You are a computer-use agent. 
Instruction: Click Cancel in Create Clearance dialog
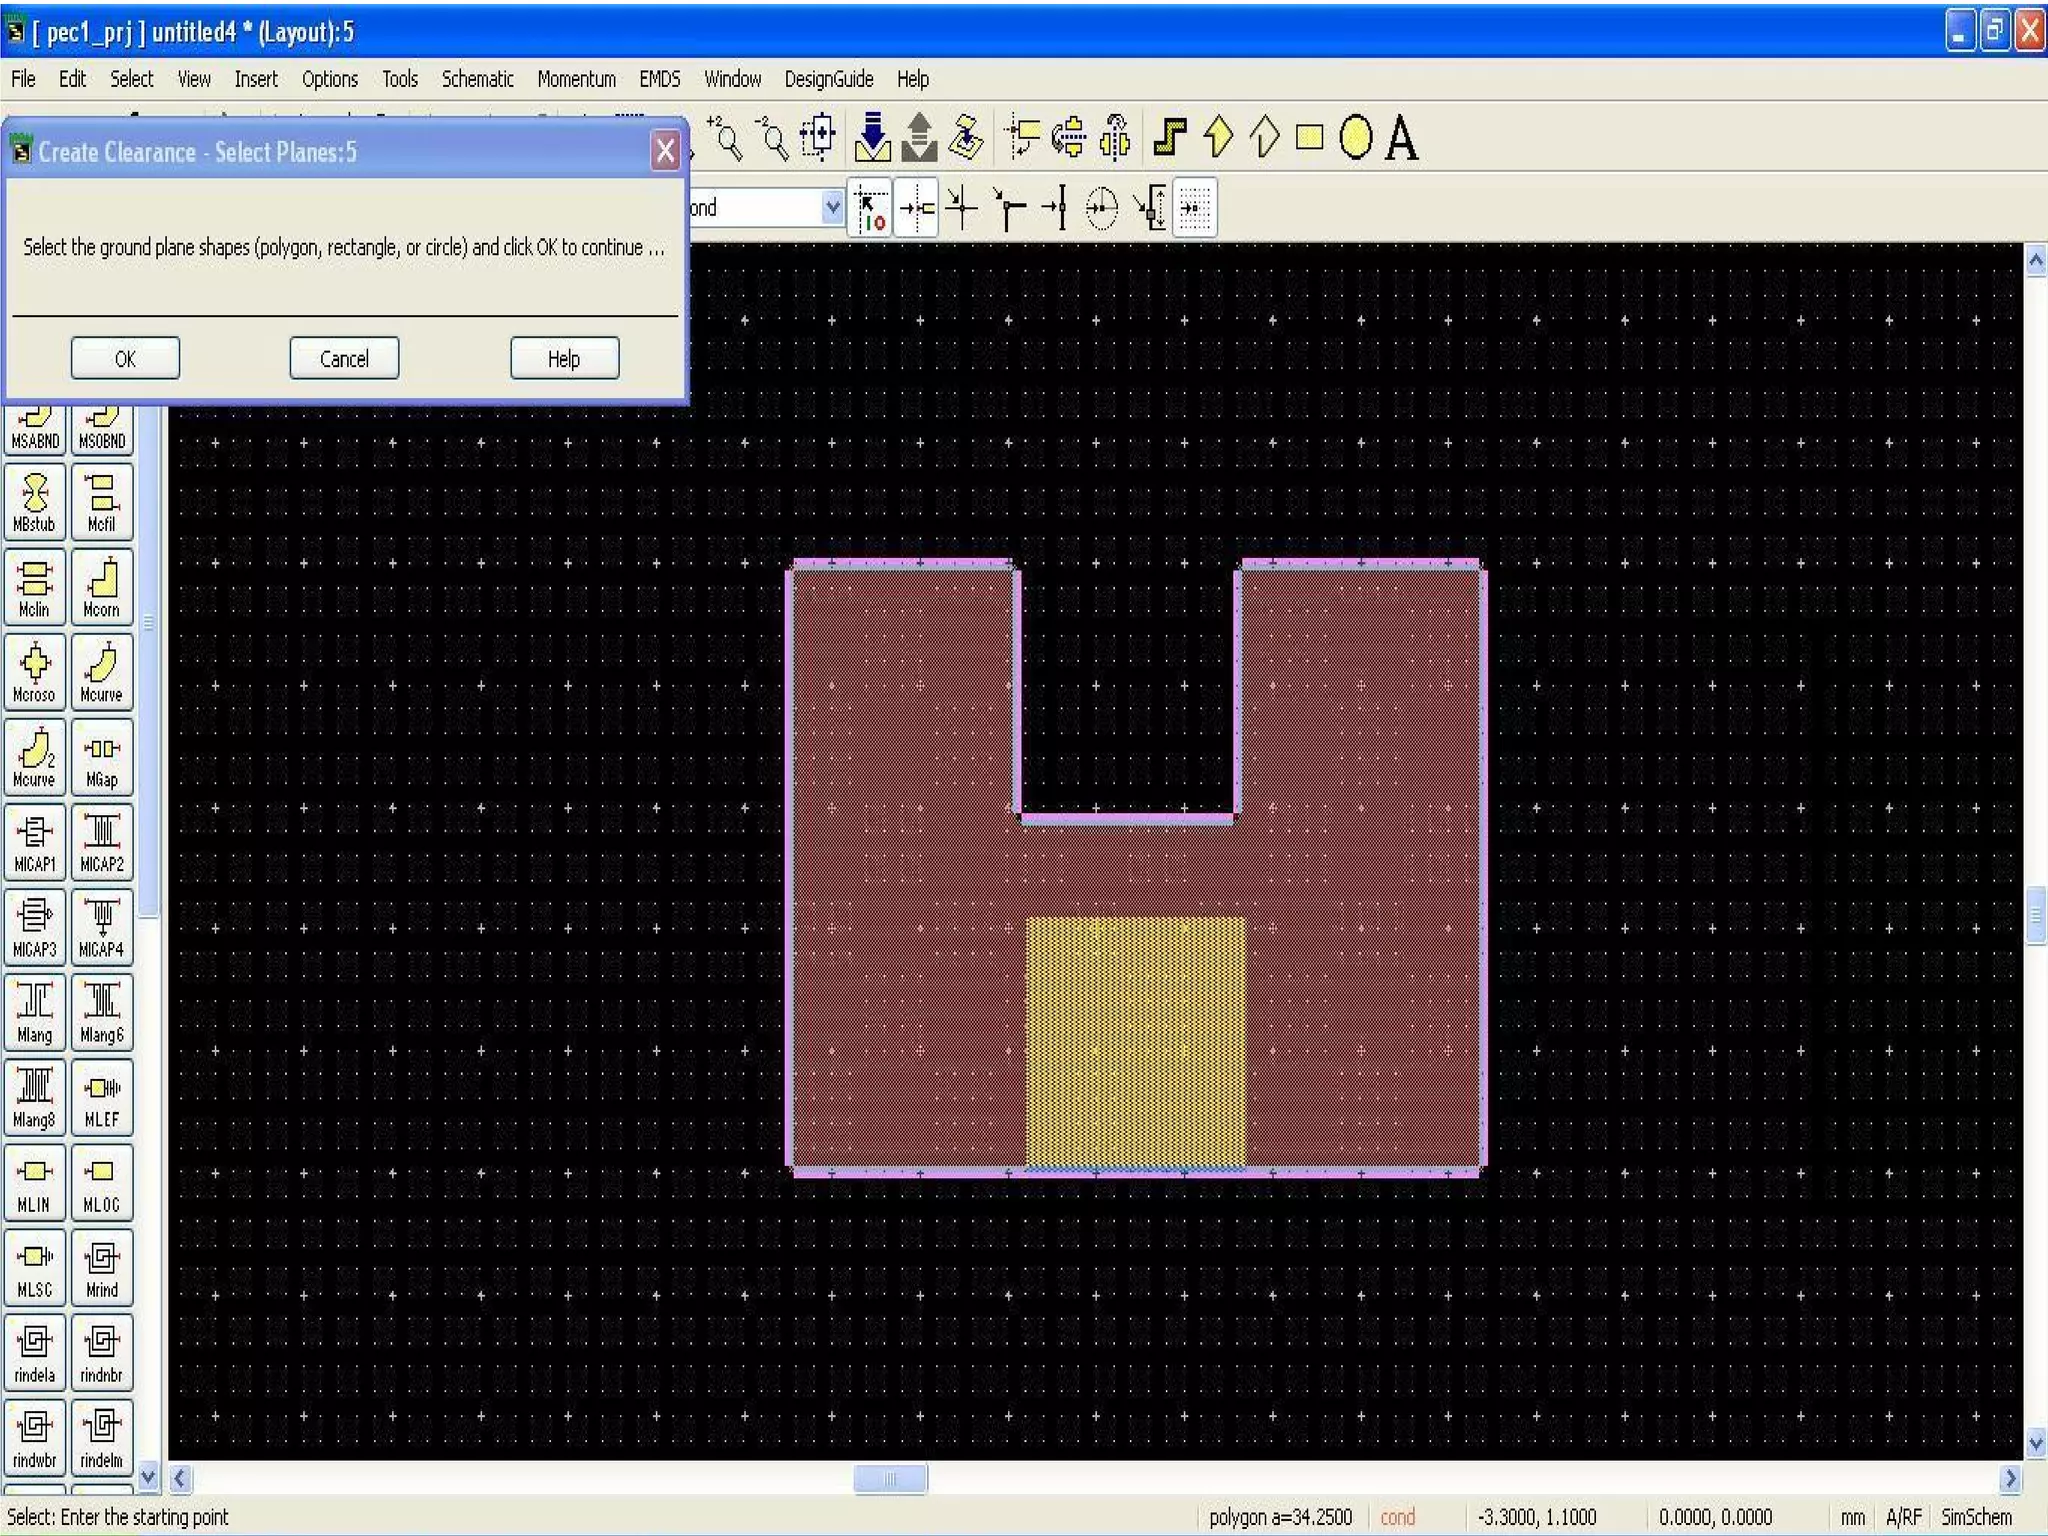coord(344,359)
